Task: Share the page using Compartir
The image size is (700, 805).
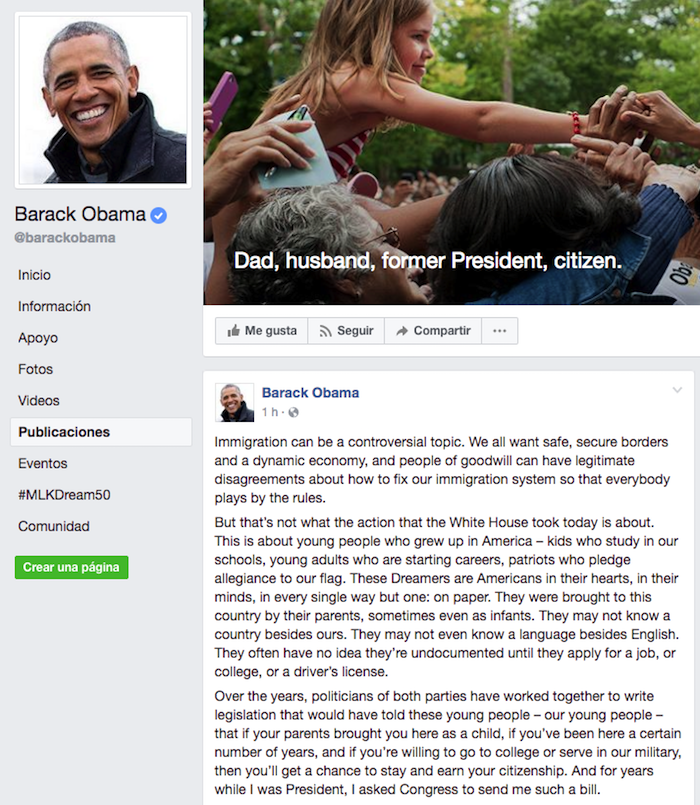Action: (x=433, y=331)
